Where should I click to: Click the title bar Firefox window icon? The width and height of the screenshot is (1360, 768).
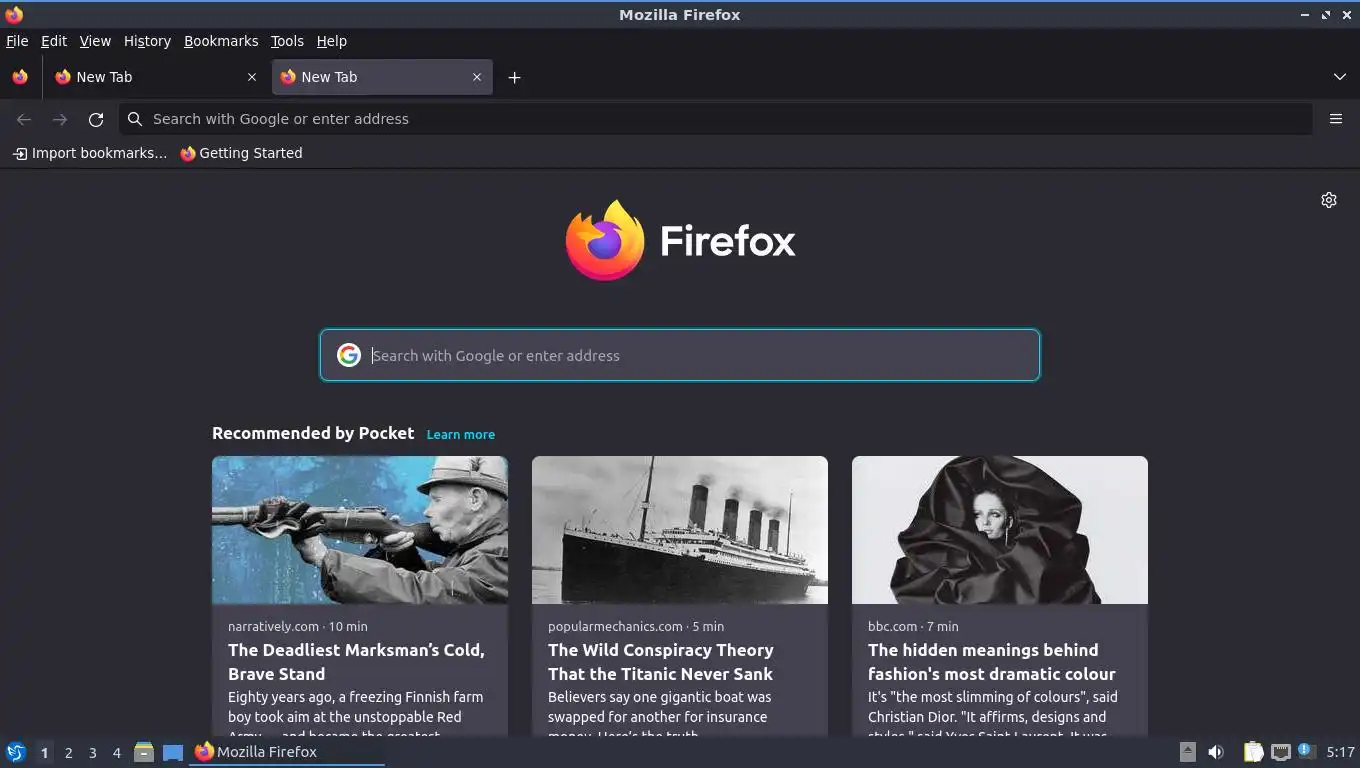(14, 14)
